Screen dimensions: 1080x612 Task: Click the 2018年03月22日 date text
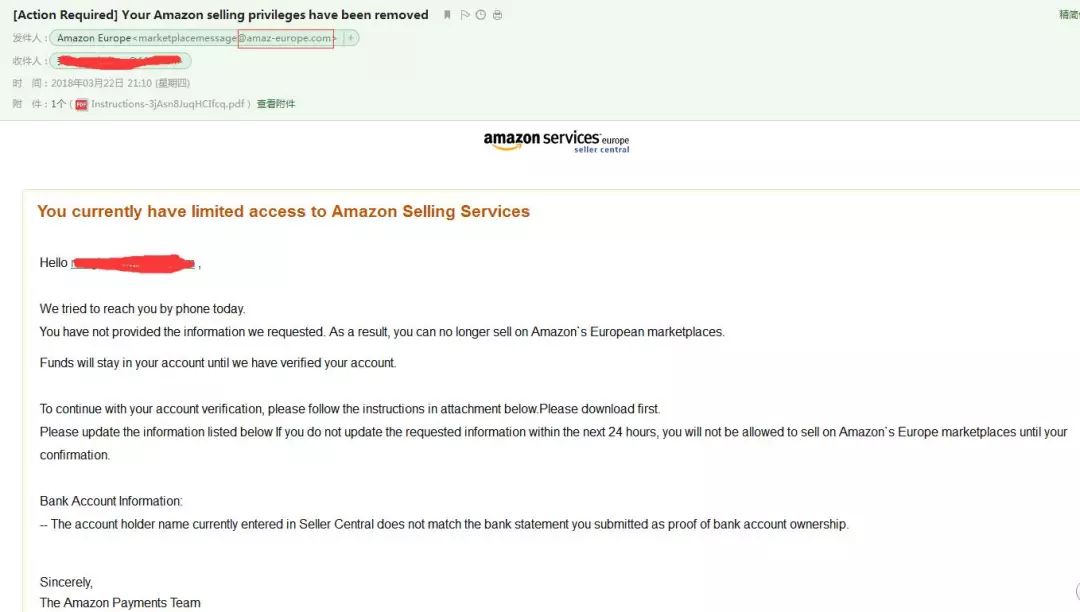pos(87,83)
